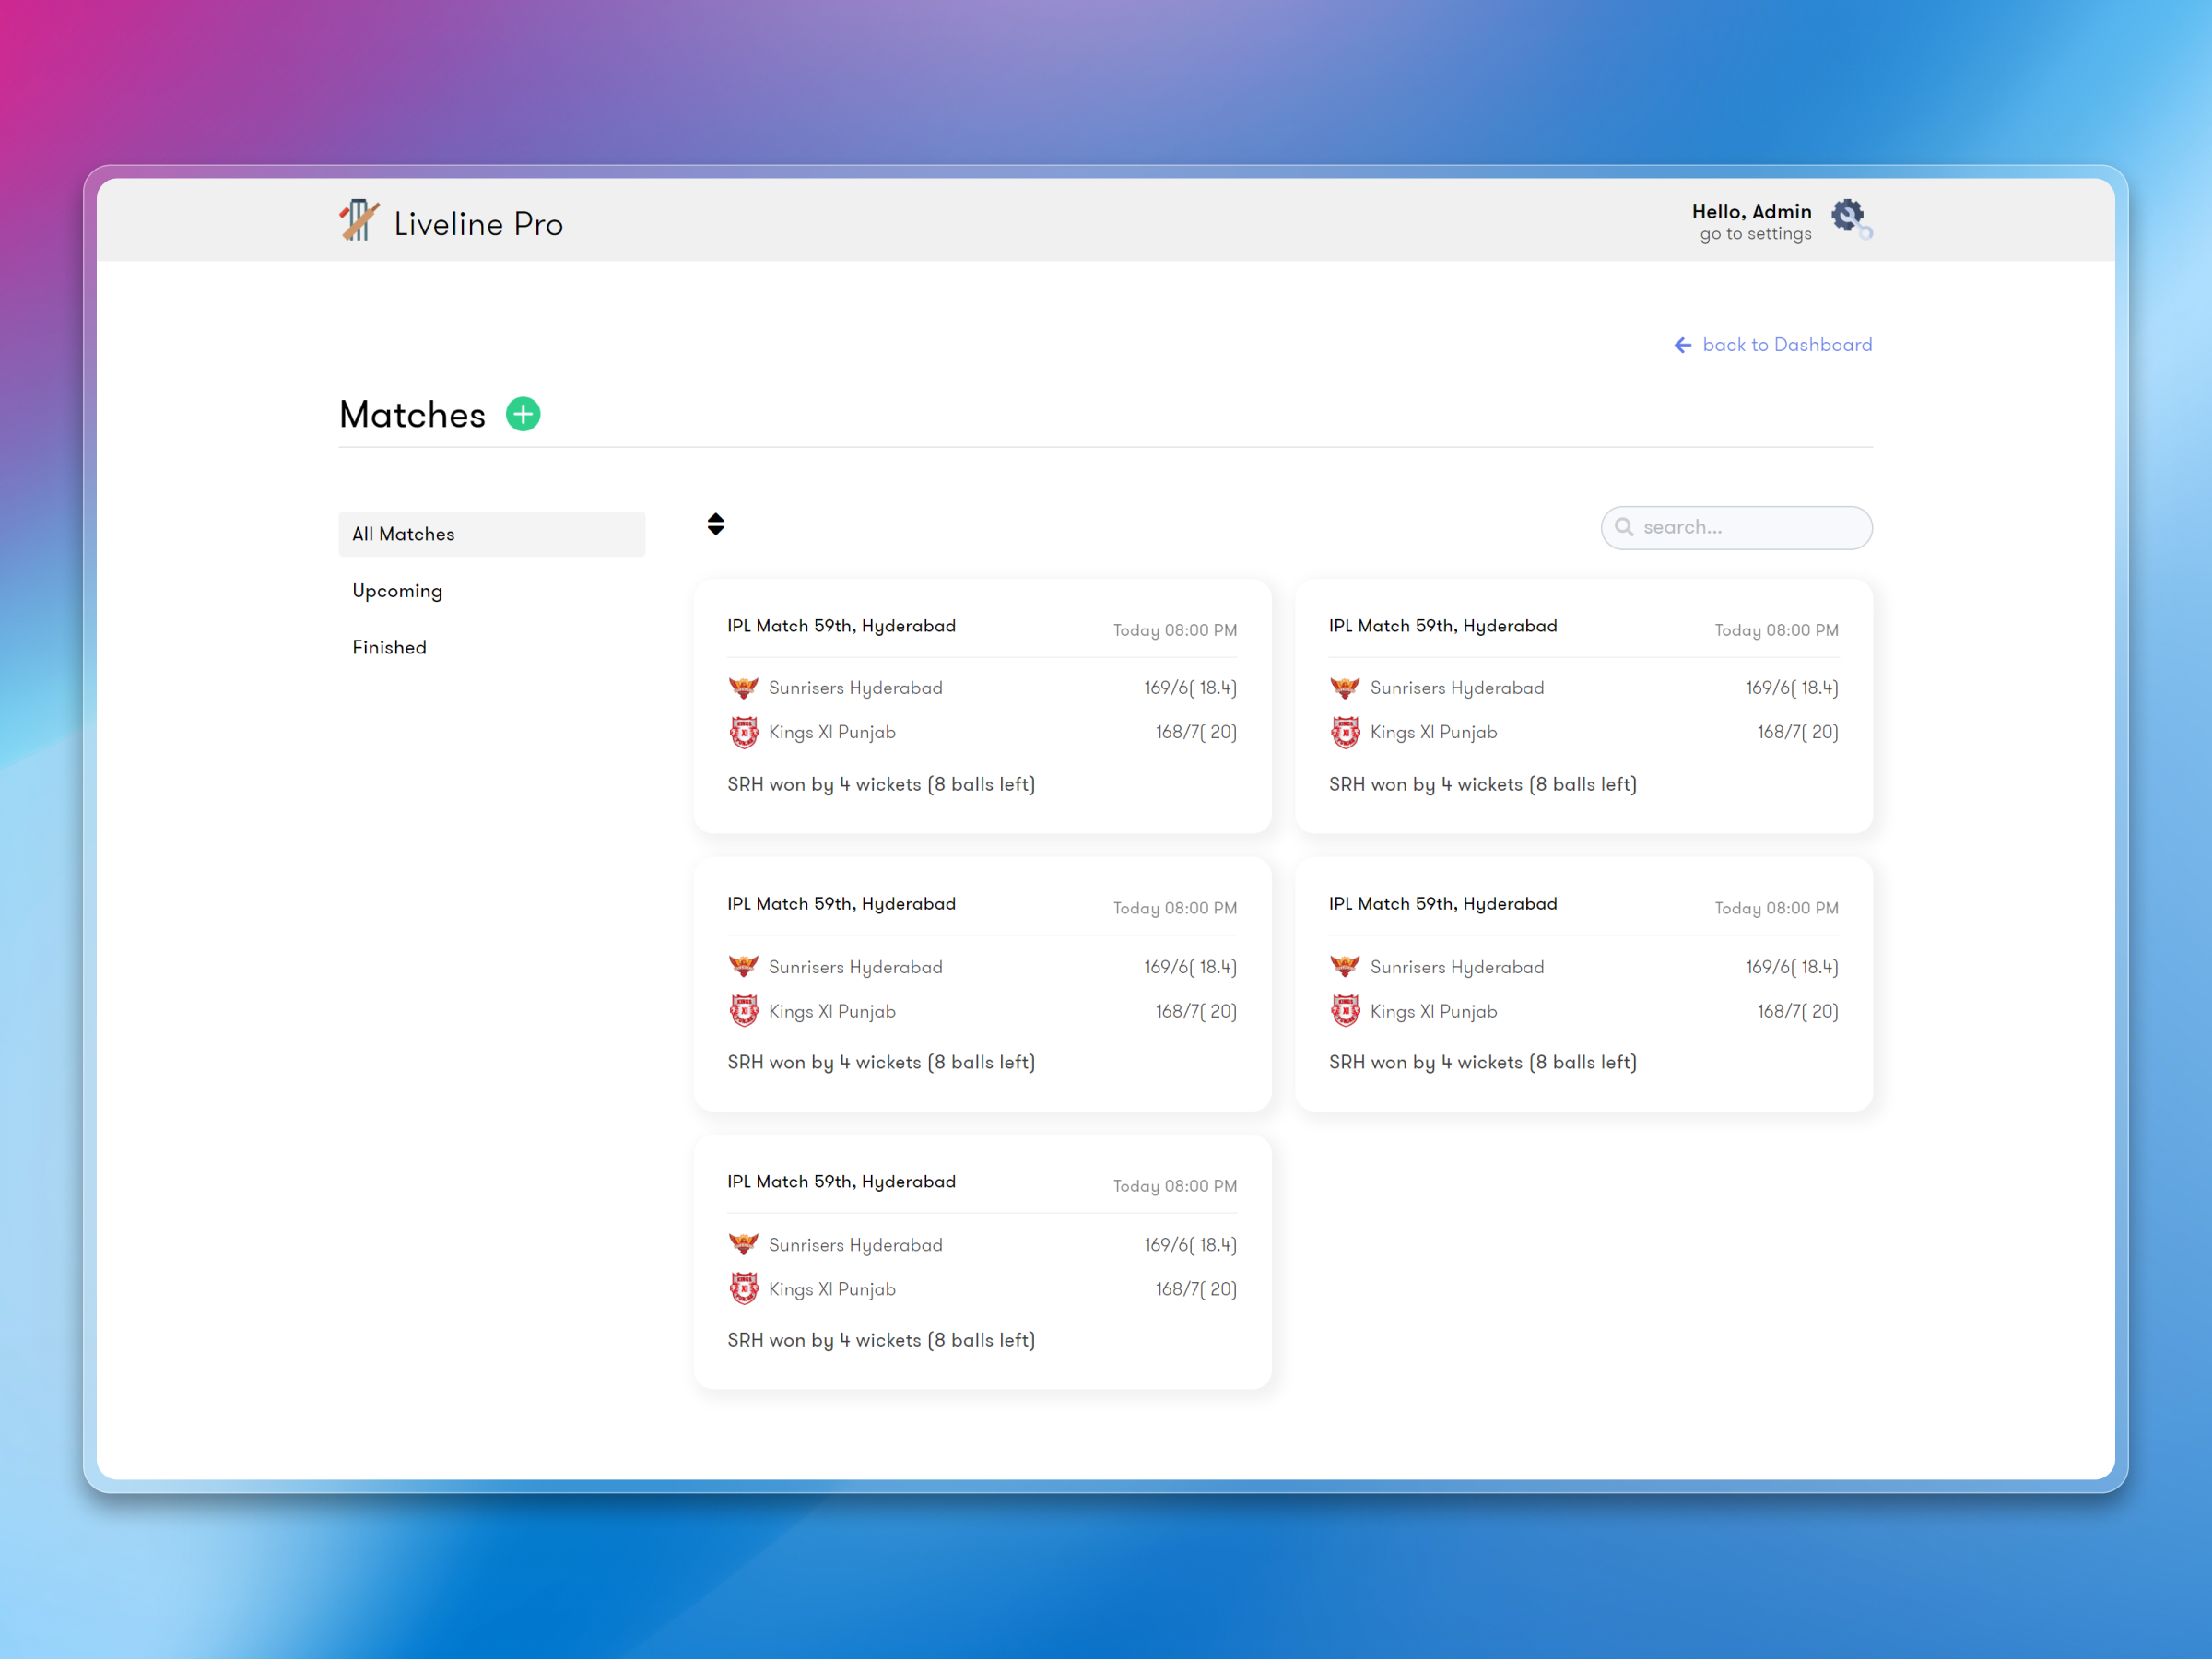This screenshot has width=2212, height=1659.
Task: Click go to settings text
Action: pyautogui.click(x=1754, y=233)
